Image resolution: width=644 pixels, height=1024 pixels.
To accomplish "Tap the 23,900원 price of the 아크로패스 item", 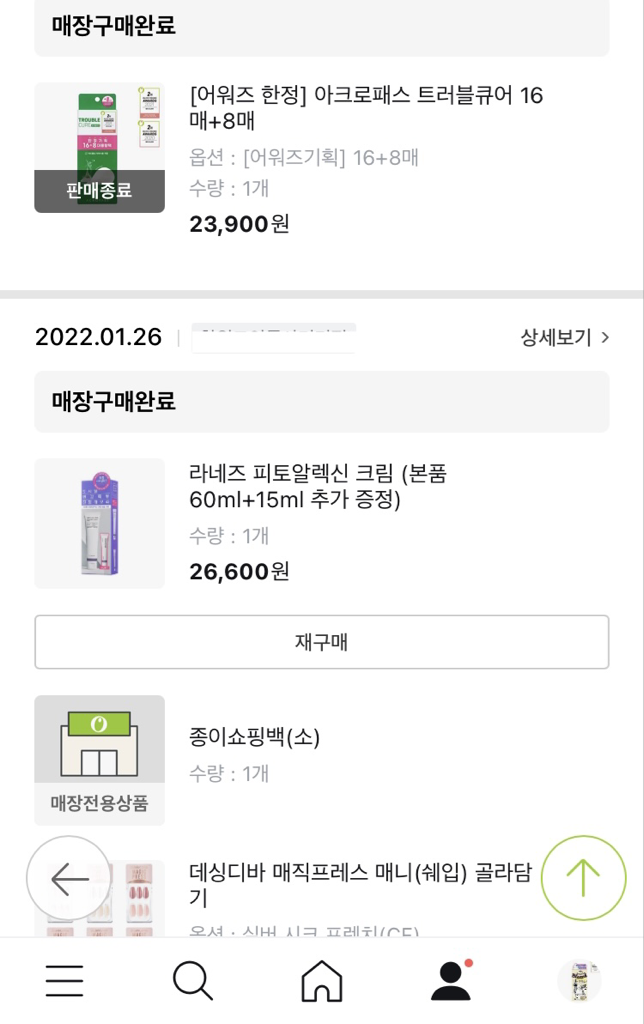I will pos(239,224).
